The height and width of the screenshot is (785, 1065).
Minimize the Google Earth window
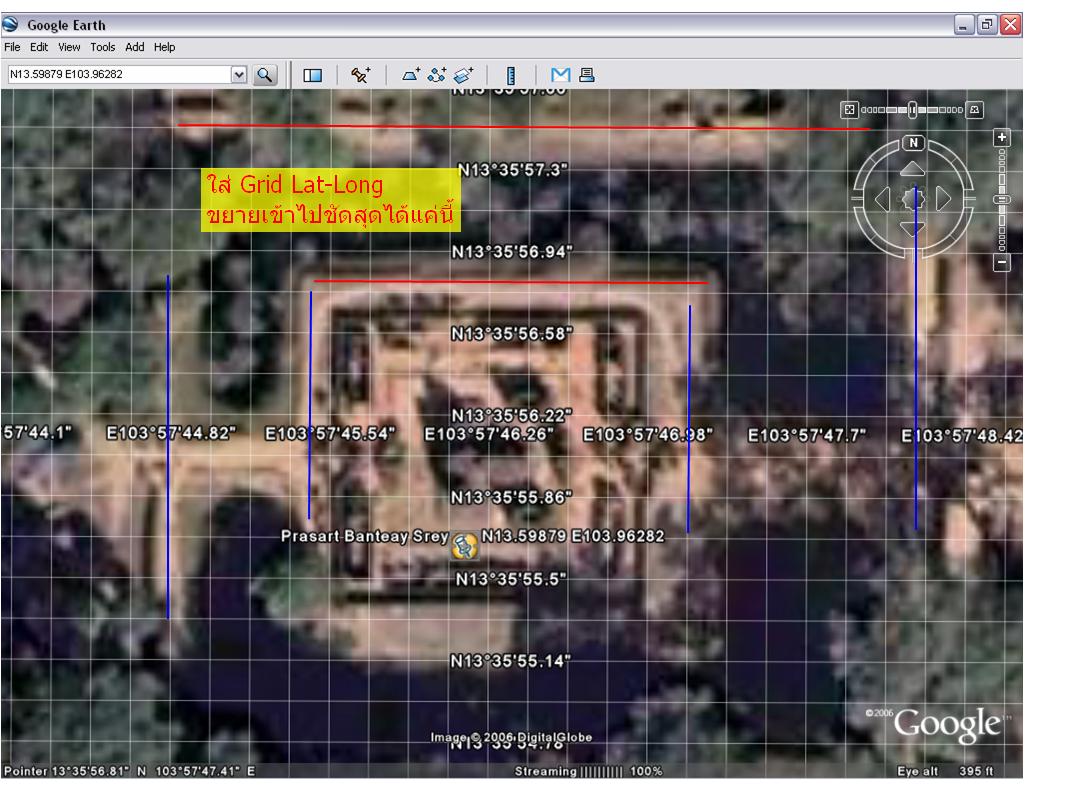tap(964, 25)
